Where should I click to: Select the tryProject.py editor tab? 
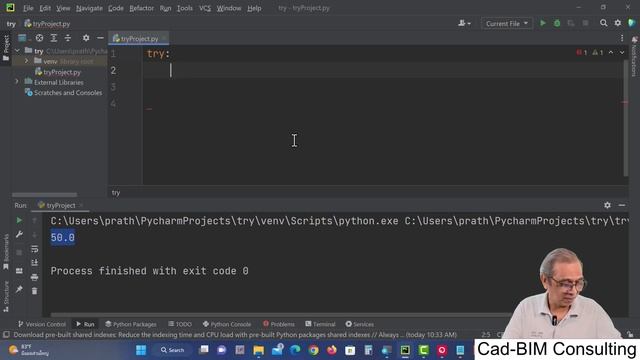139,38
